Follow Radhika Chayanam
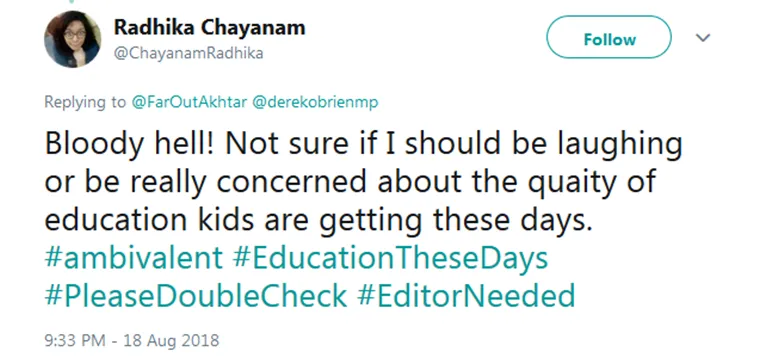Image resolution: width=759 pixels, height=363 pixels. click(609, 39)
